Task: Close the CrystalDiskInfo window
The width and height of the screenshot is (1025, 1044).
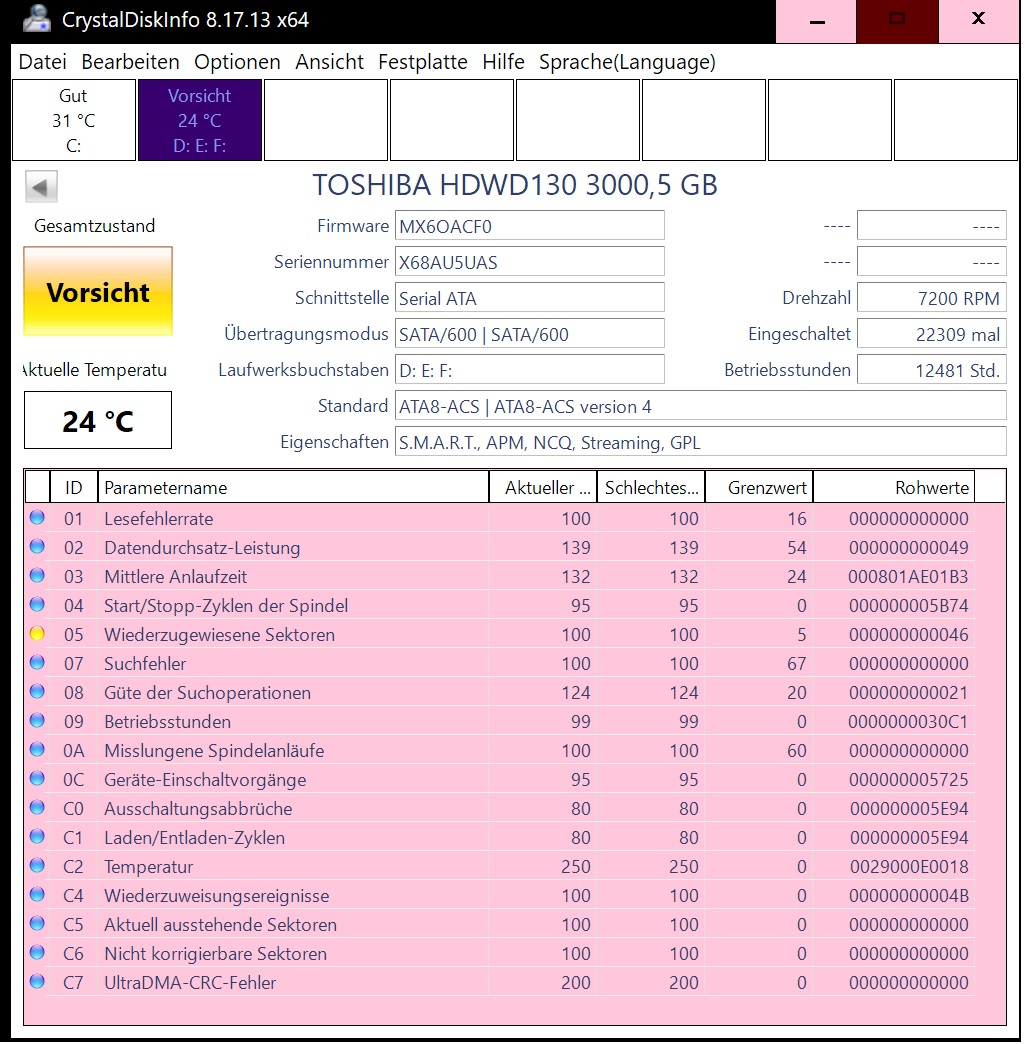Action: click(x=978, y=19)
